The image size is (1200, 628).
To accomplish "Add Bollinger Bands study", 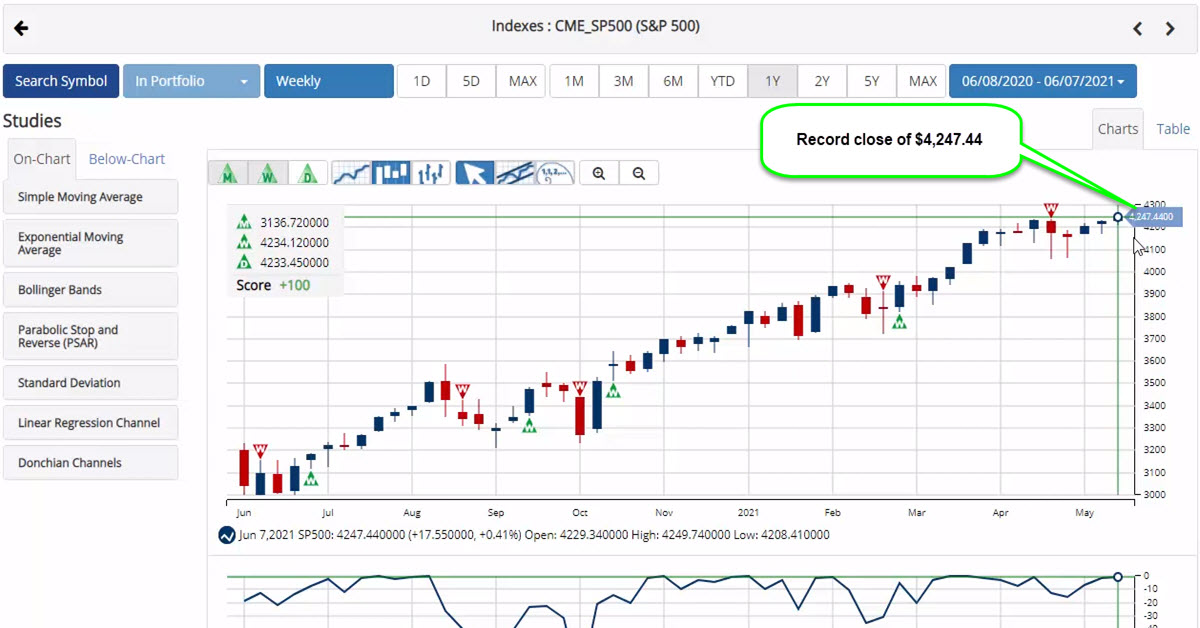I will click(91, 290).
